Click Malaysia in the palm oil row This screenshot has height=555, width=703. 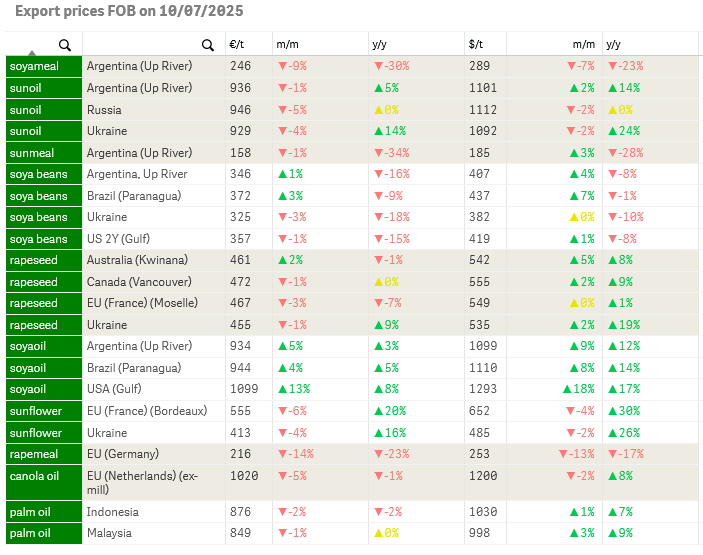click(x=111, y=534)
